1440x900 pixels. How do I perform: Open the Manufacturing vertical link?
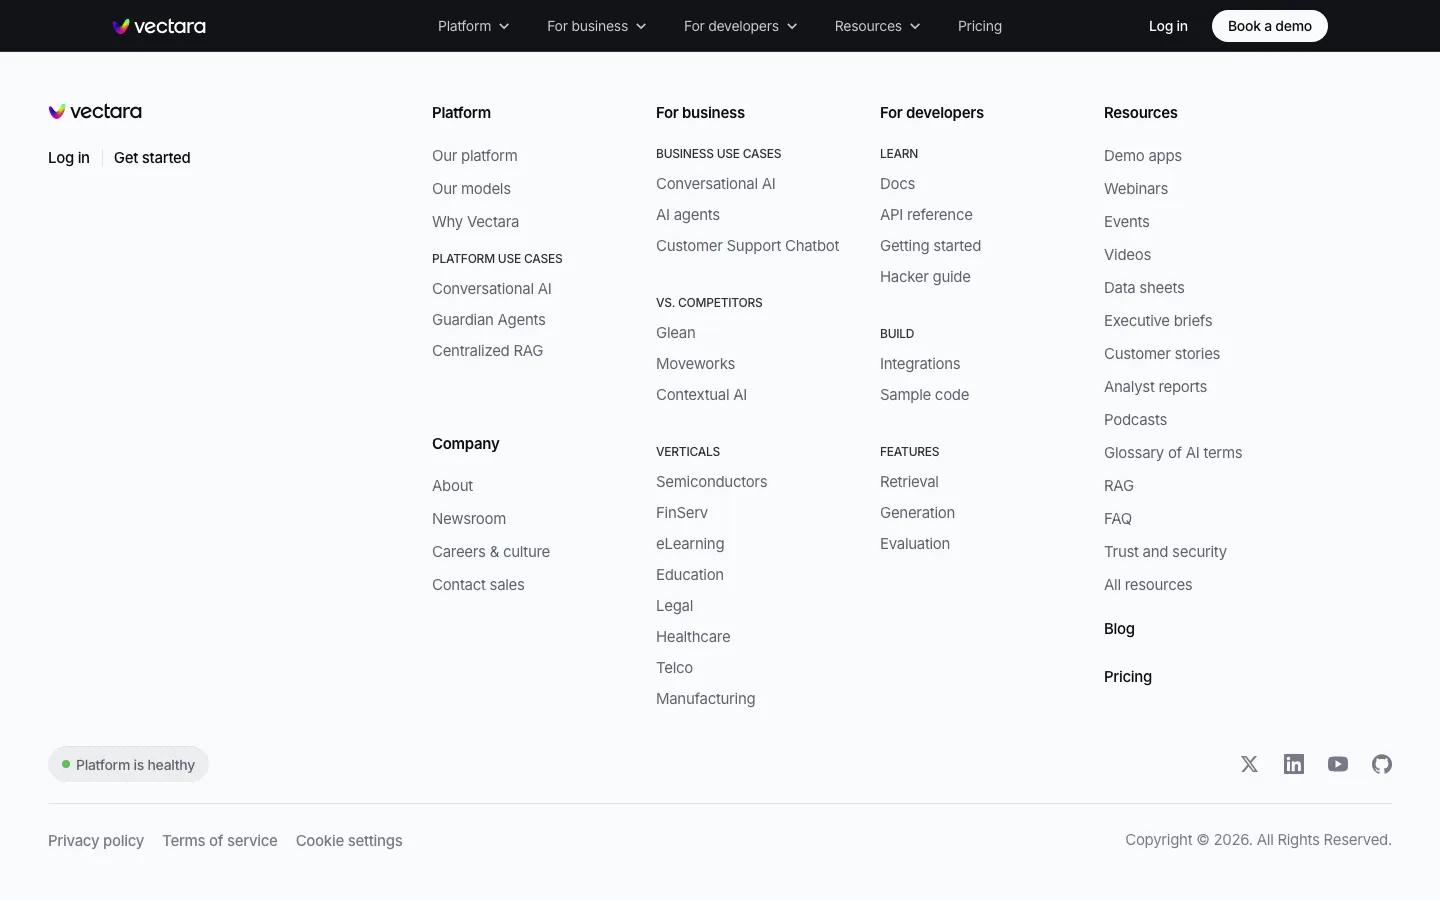click(x=706, y=699)
